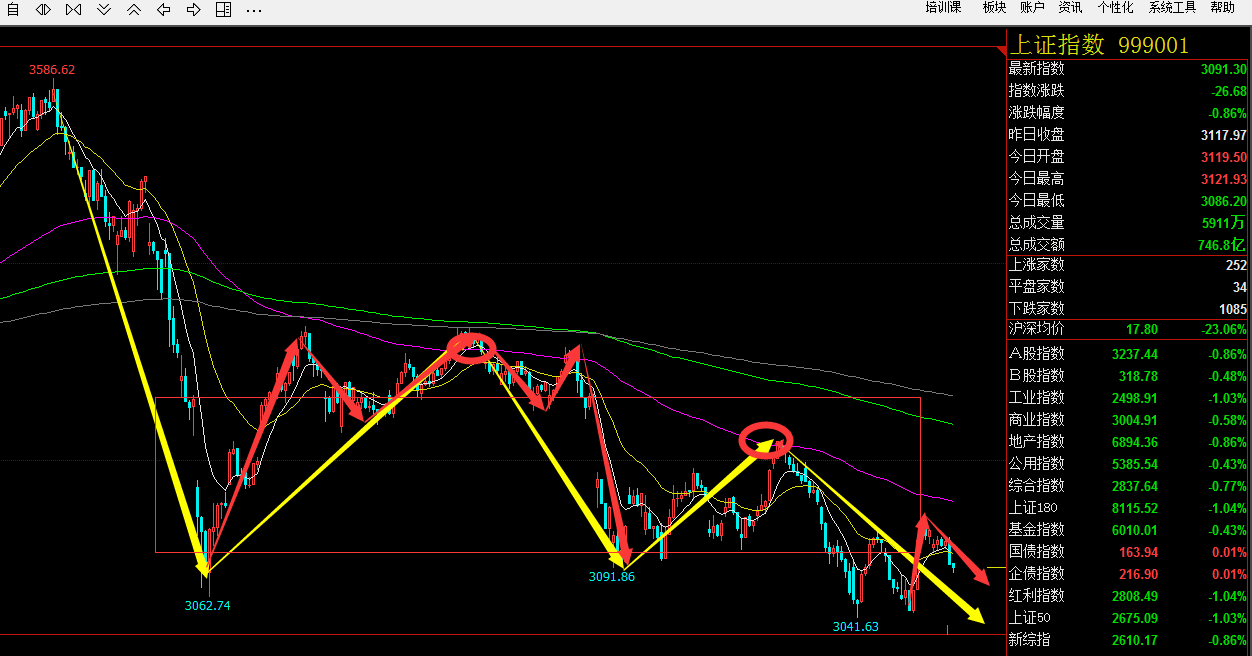Screen dimensions: 1252x656
Task: Select the 上证180 row
Action: (1128, 508)
